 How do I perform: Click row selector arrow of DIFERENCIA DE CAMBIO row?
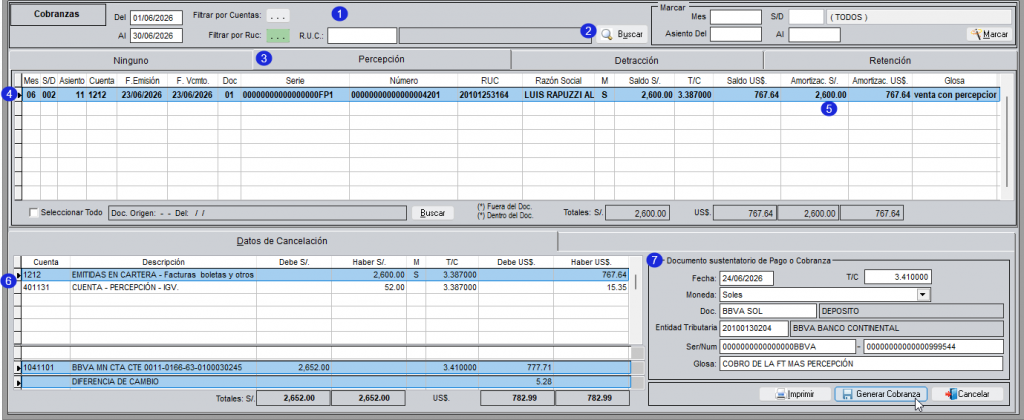click(18, 381)
